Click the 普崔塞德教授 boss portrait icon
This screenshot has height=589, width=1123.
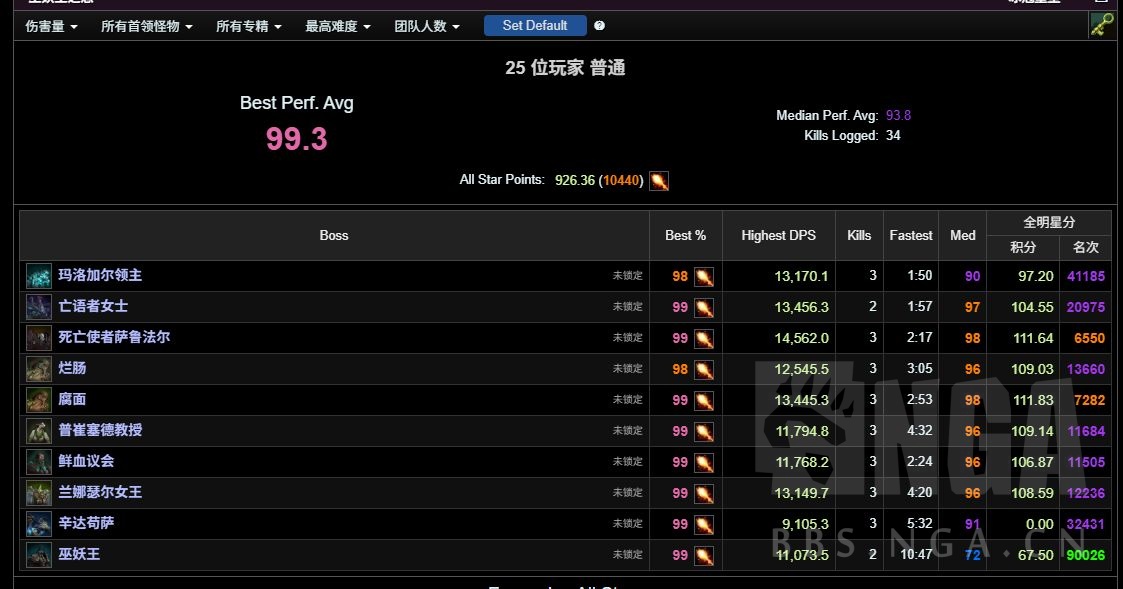(38, 431)
